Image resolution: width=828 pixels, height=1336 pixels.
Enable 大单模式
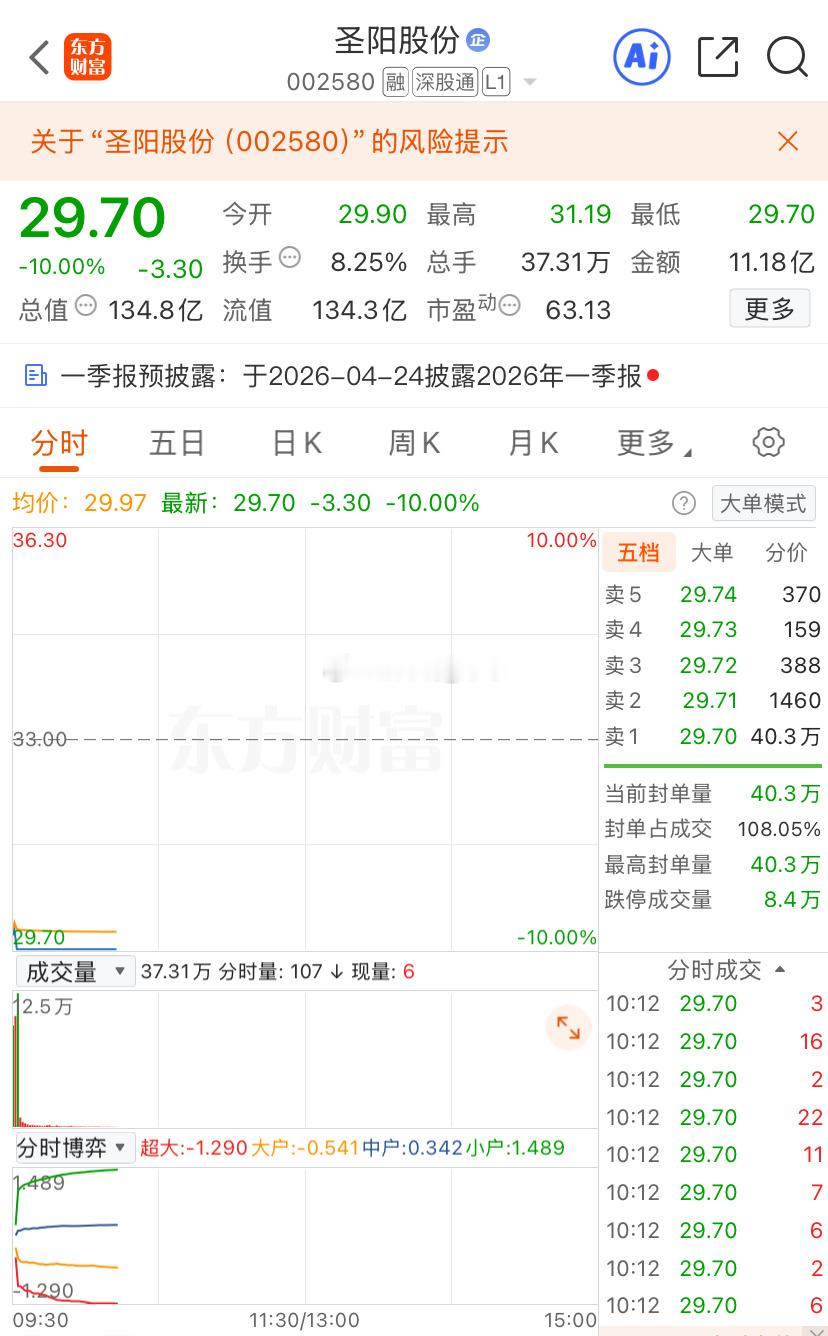(x=763, y=503)
